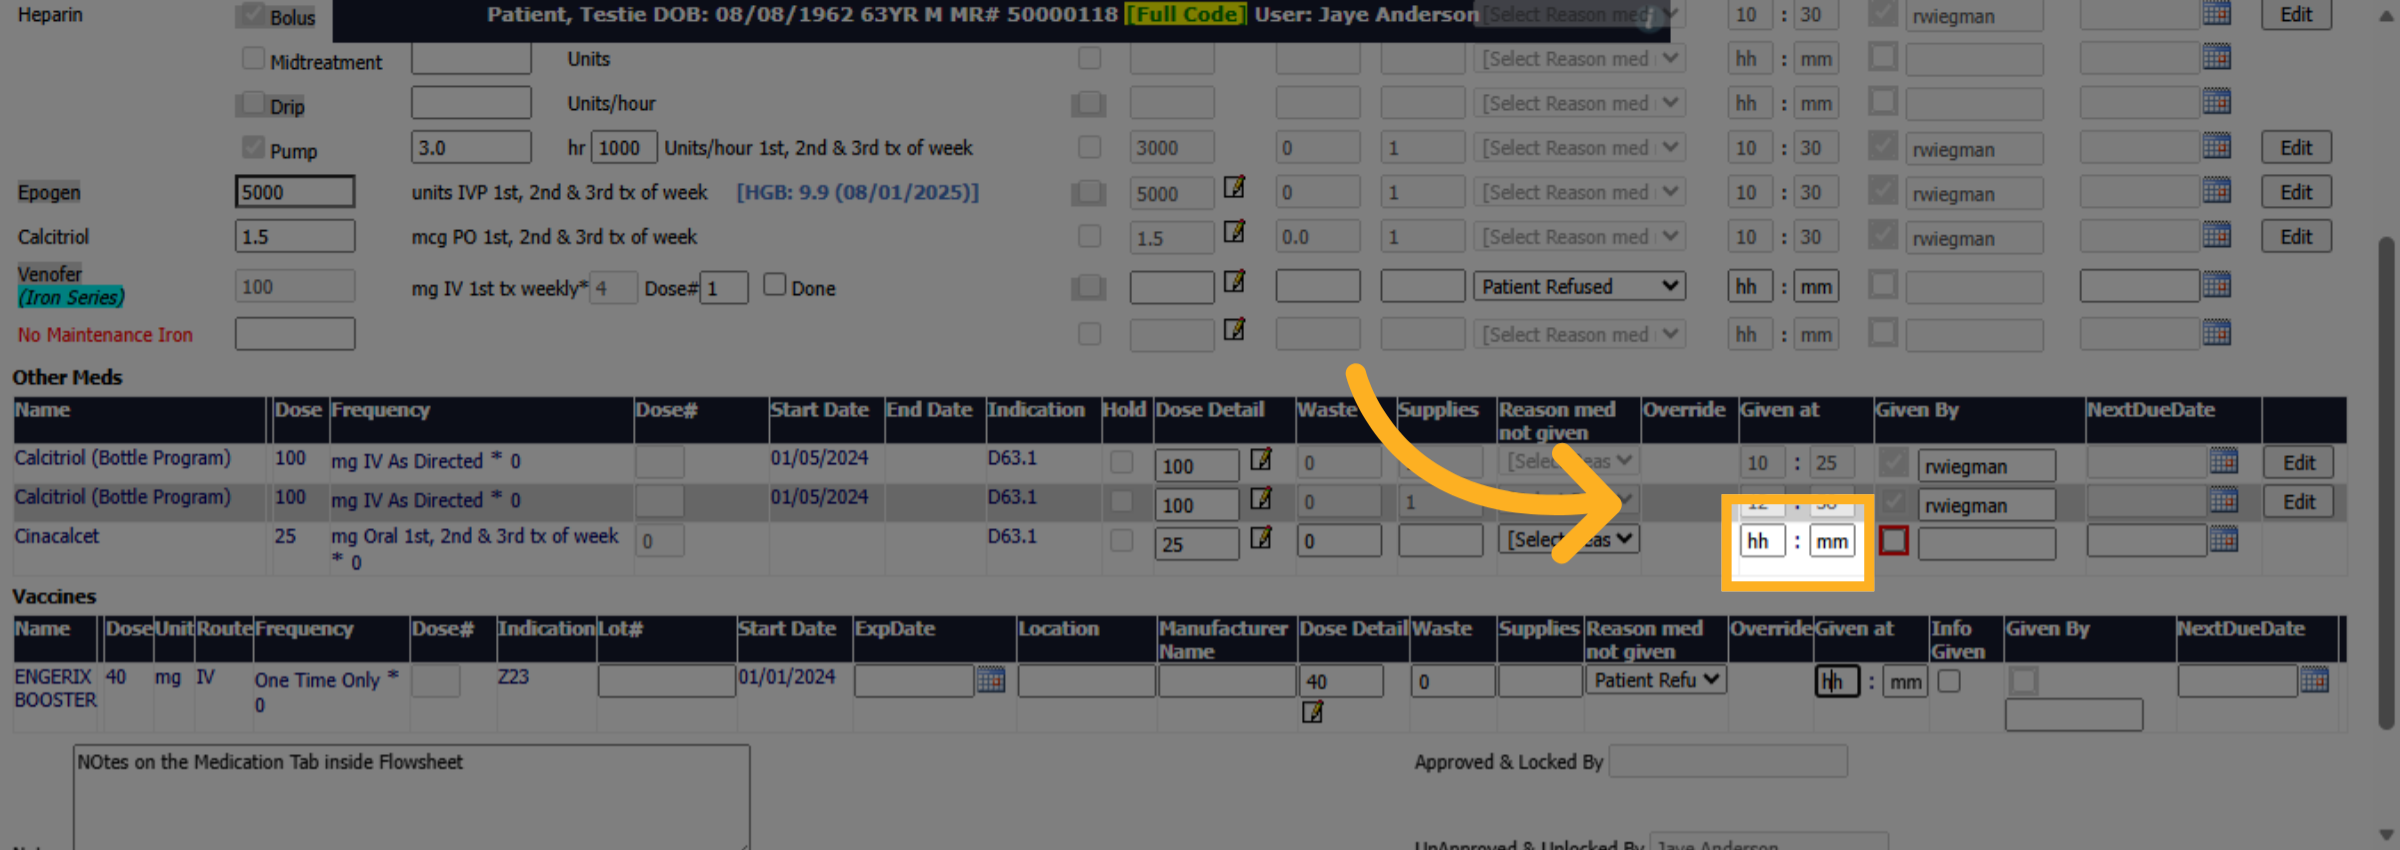Click ENGERIX BOOSTER dose detail note icon
Viewport: 2400px width, 850px height.
tap(1312, 712)
